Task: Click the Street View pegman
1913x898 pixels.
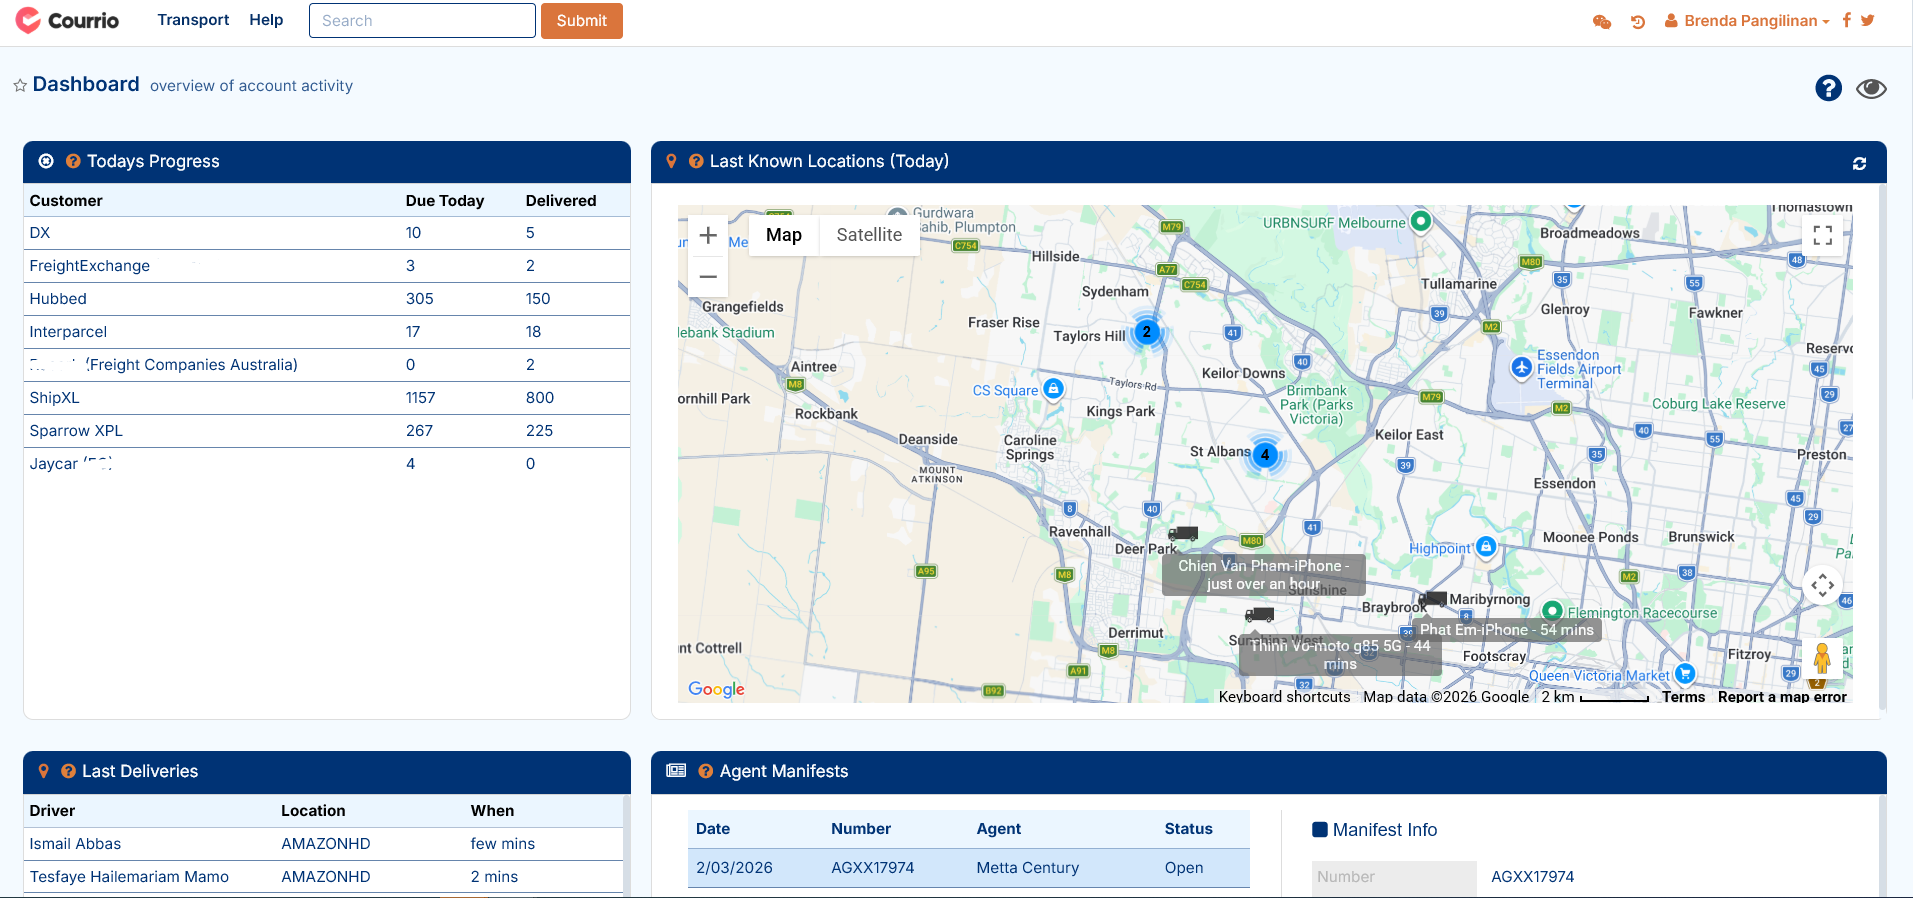Action: point(1823,658)
